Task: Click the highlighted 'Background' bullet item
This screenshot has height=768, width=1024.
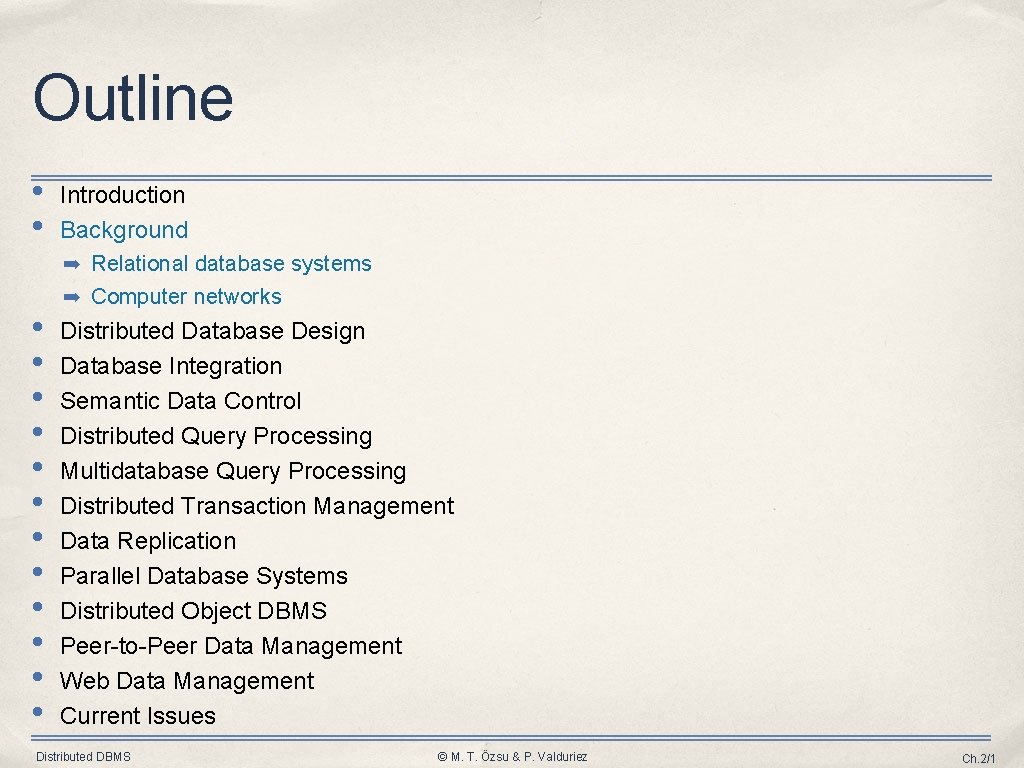Action: click(124, 231)
